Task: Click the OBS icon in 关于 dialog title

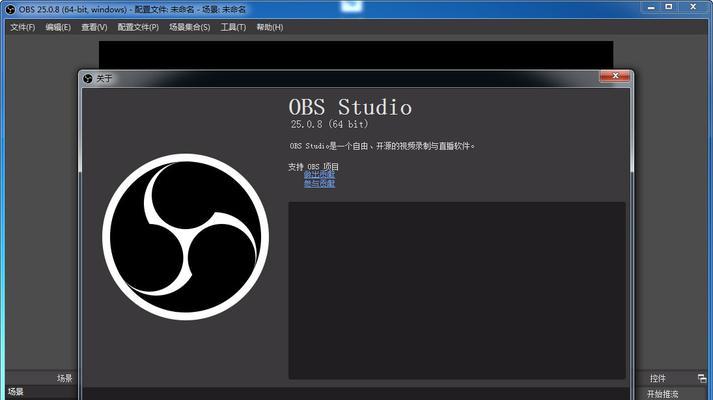Action: (88, 78)
